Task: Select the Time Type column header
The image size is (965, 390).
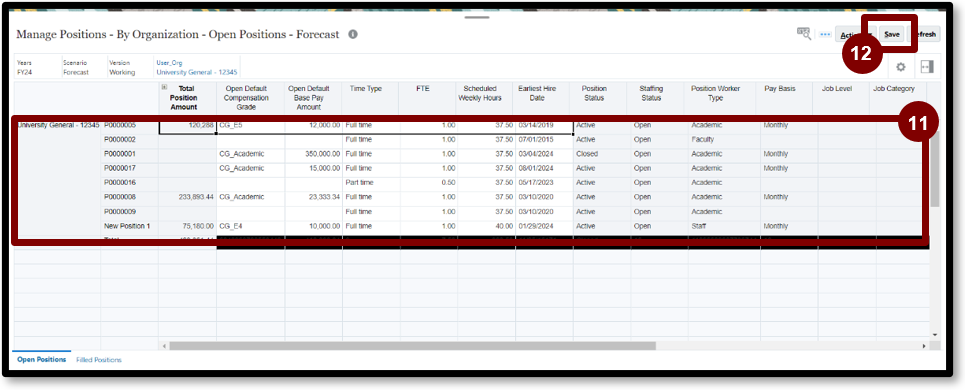Action: (370, 97)
